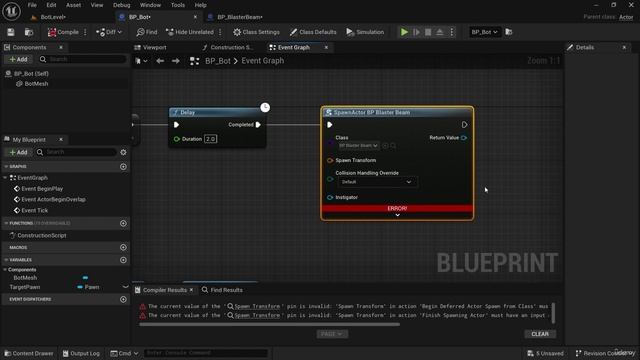Navigate forward in the graph history
This screenshot has height=360, width=640.
point(176,61)
